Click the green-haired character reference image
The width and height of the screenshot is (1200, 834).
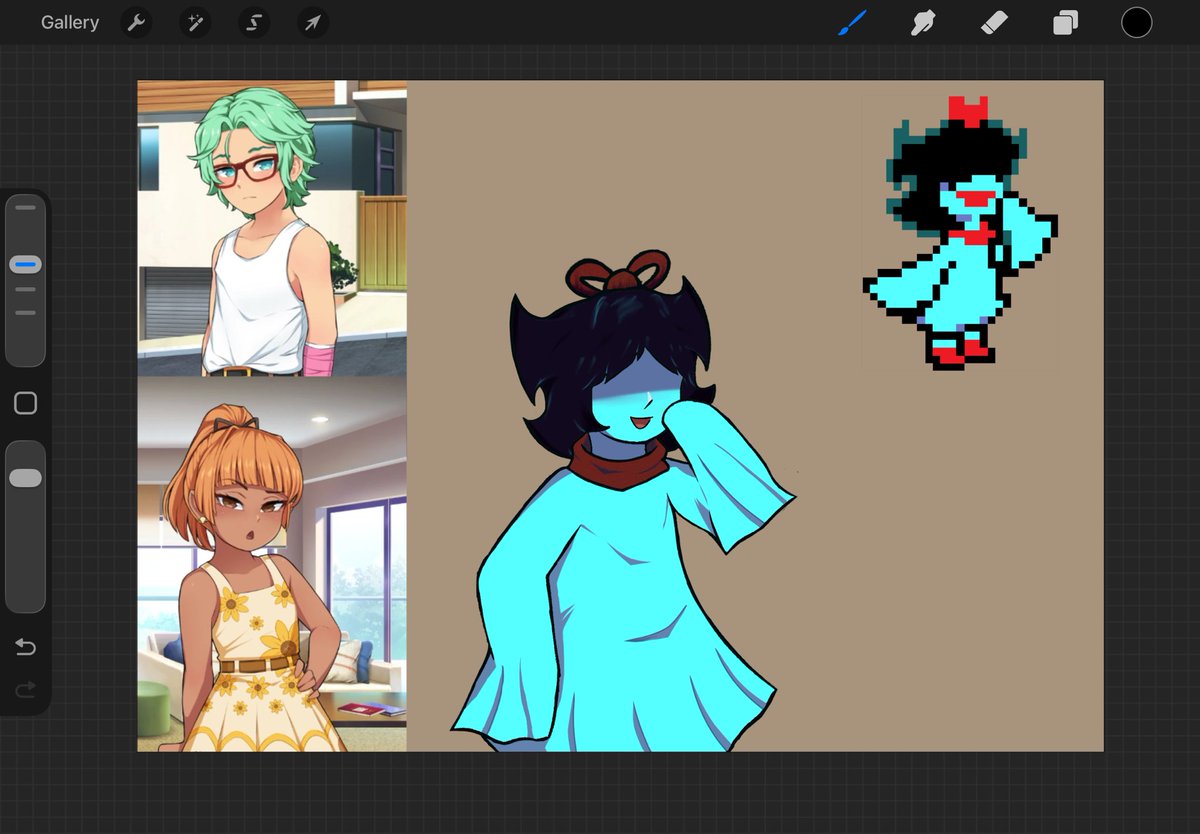point(272,228)
